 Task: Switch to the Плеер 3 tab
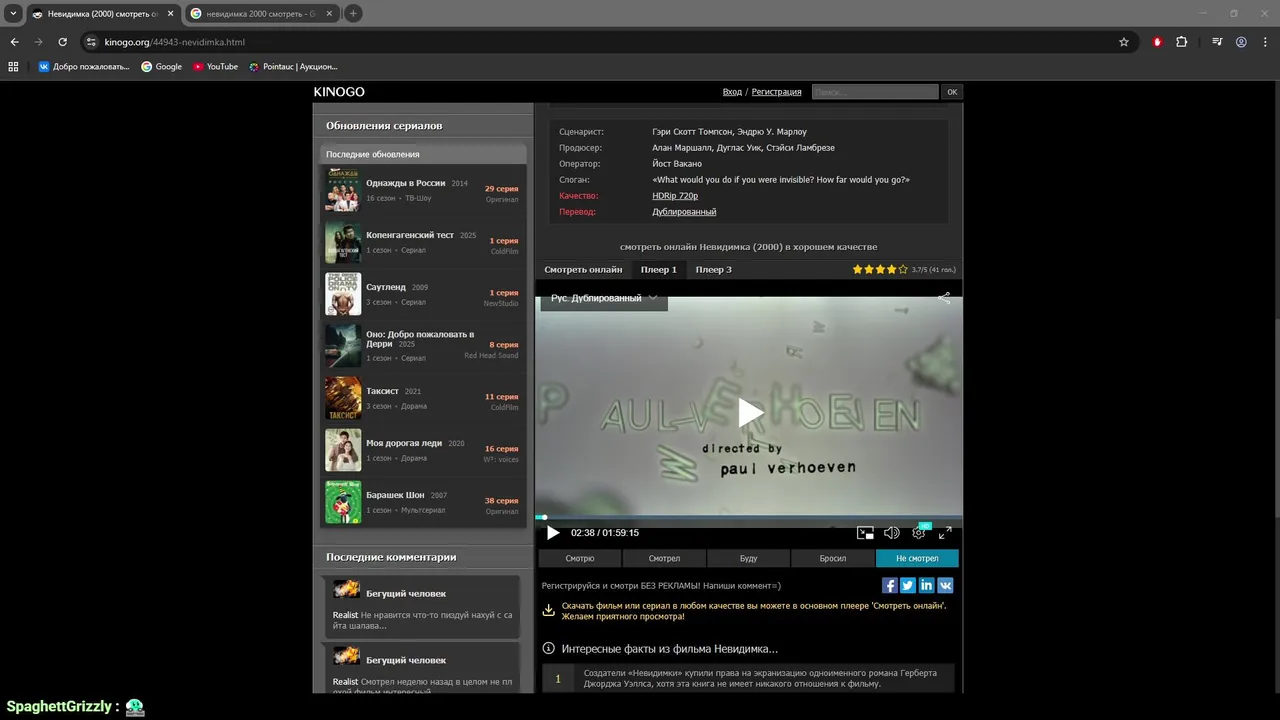tap(714, 270)
